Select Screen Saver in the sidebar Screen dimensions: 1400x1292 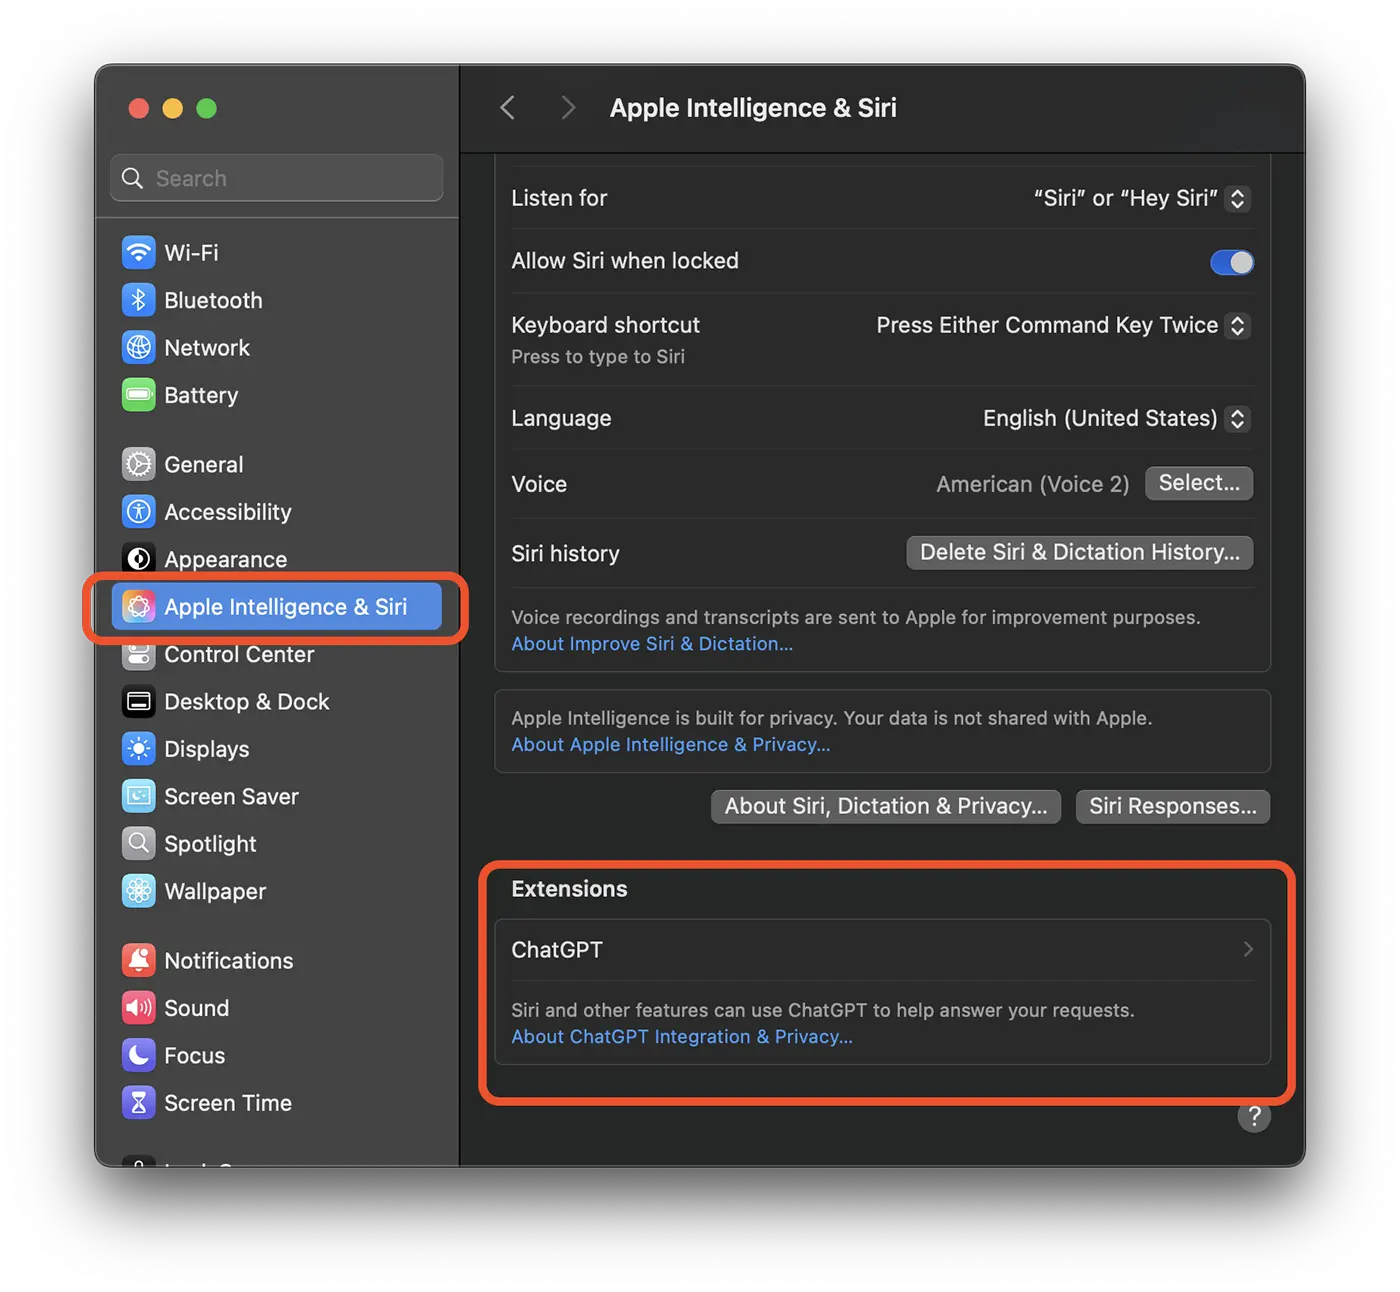click(x=277, y=797)
